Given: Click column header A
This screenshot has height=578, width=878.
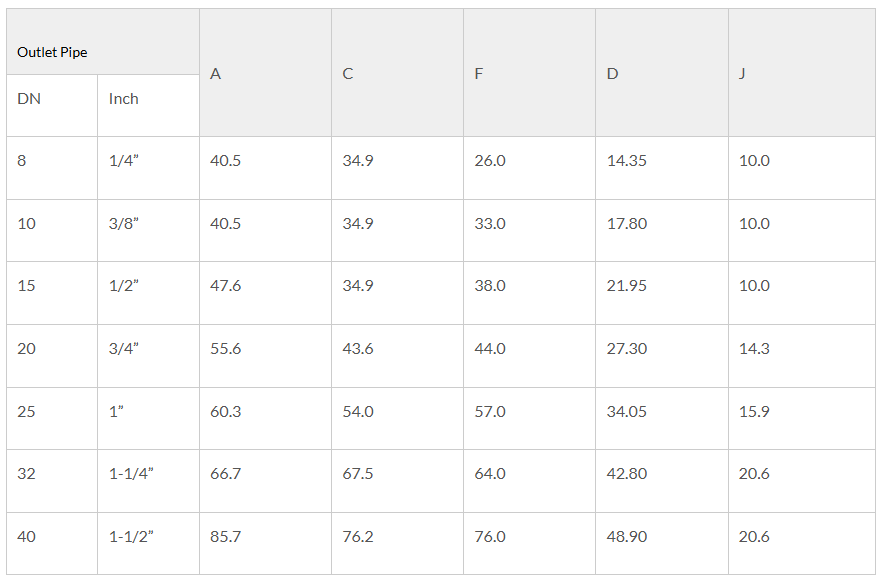Looking at the screenshot, I should (x=265, y=73).
